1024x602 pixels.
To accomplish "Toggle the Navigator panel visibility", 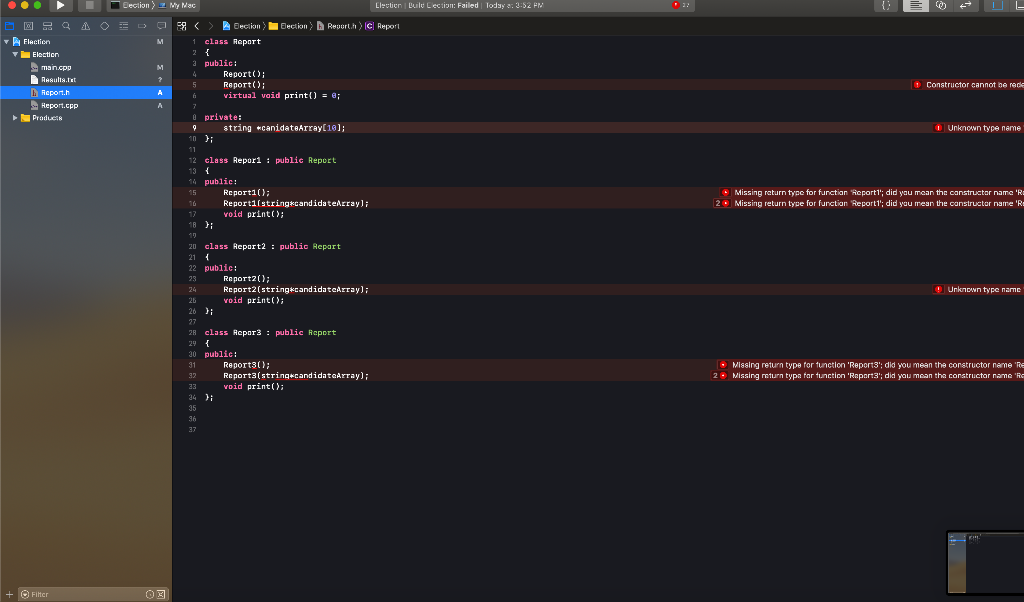I will pyautogui.click(x=997, y=5).
